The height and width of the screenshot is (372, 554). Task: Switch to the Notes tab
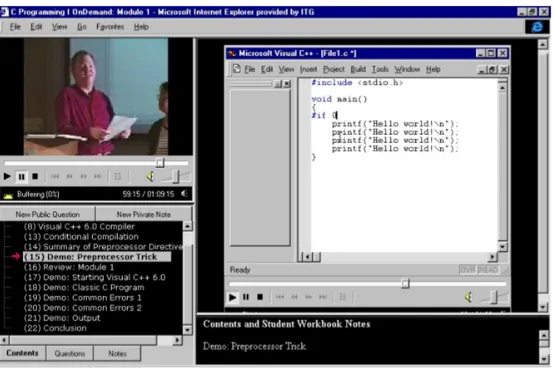117,353
